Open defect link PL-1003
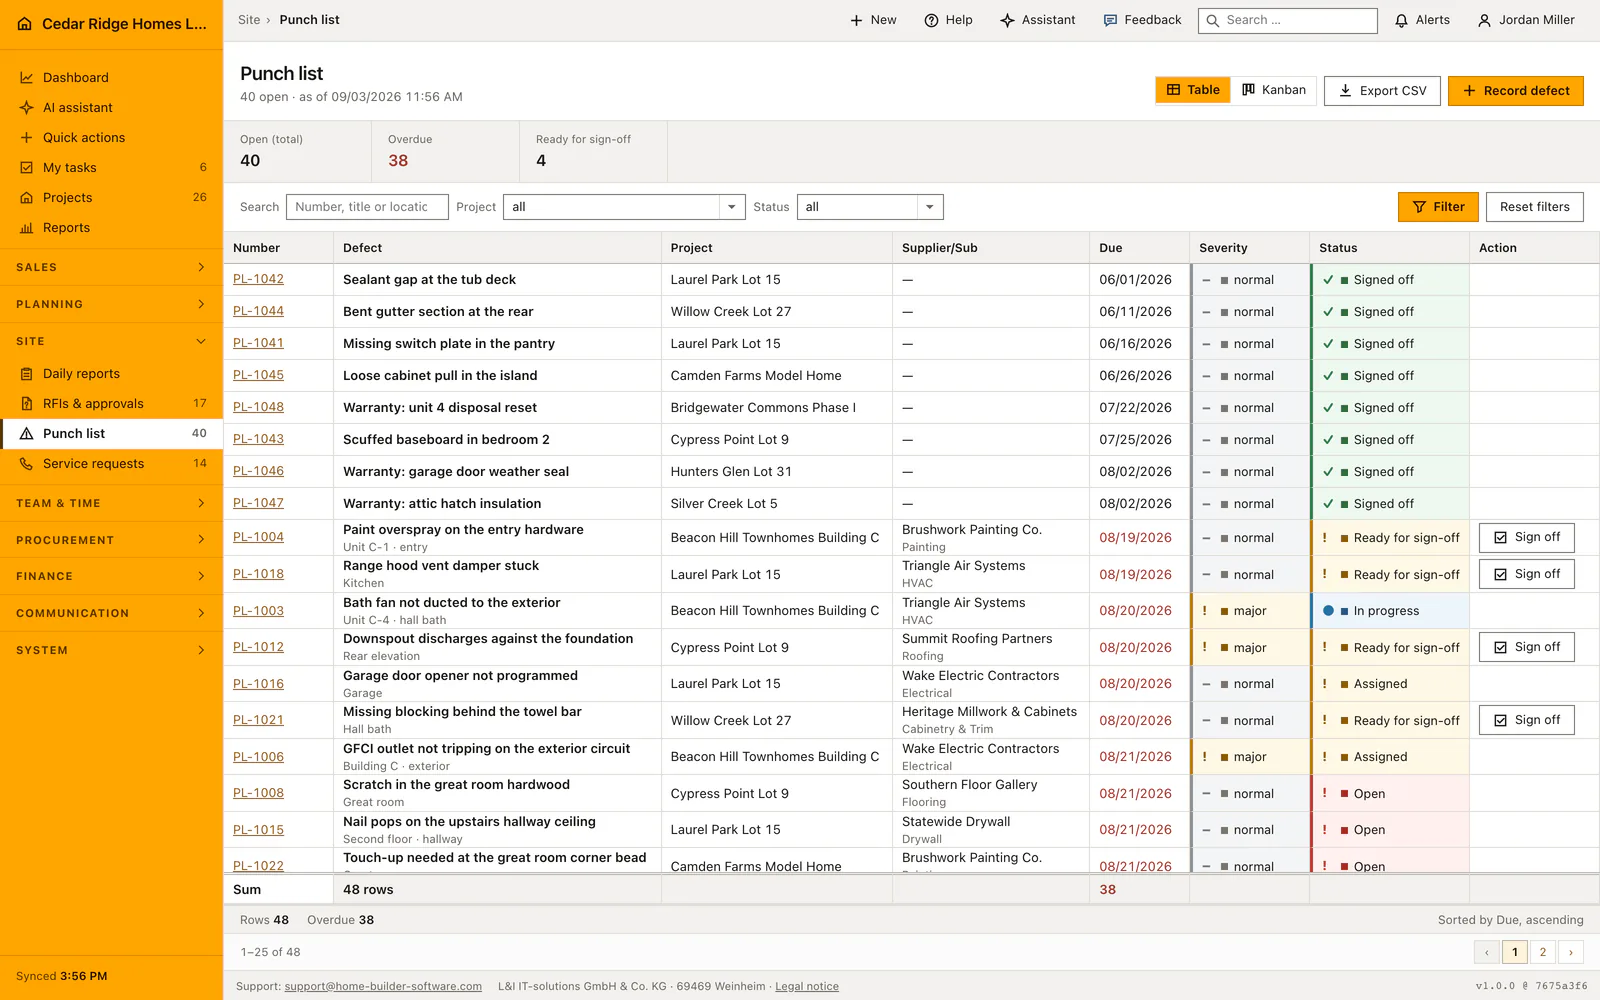Image resolution: width=1600 pixels, height=1000 pixels. tap(258, 611)
